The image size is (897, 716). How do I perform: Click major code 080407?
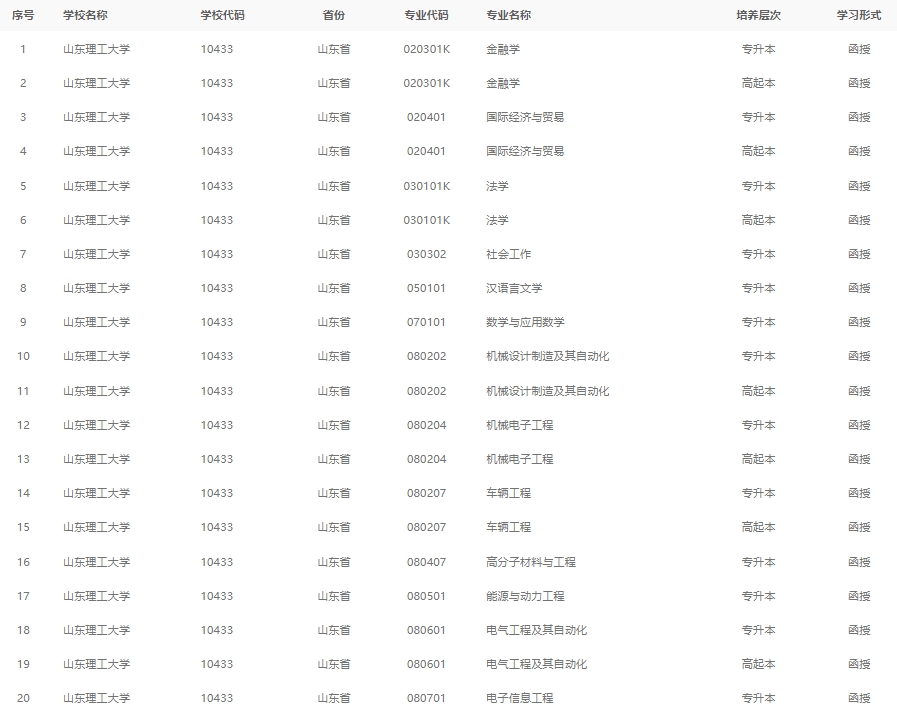coord(426,562)
